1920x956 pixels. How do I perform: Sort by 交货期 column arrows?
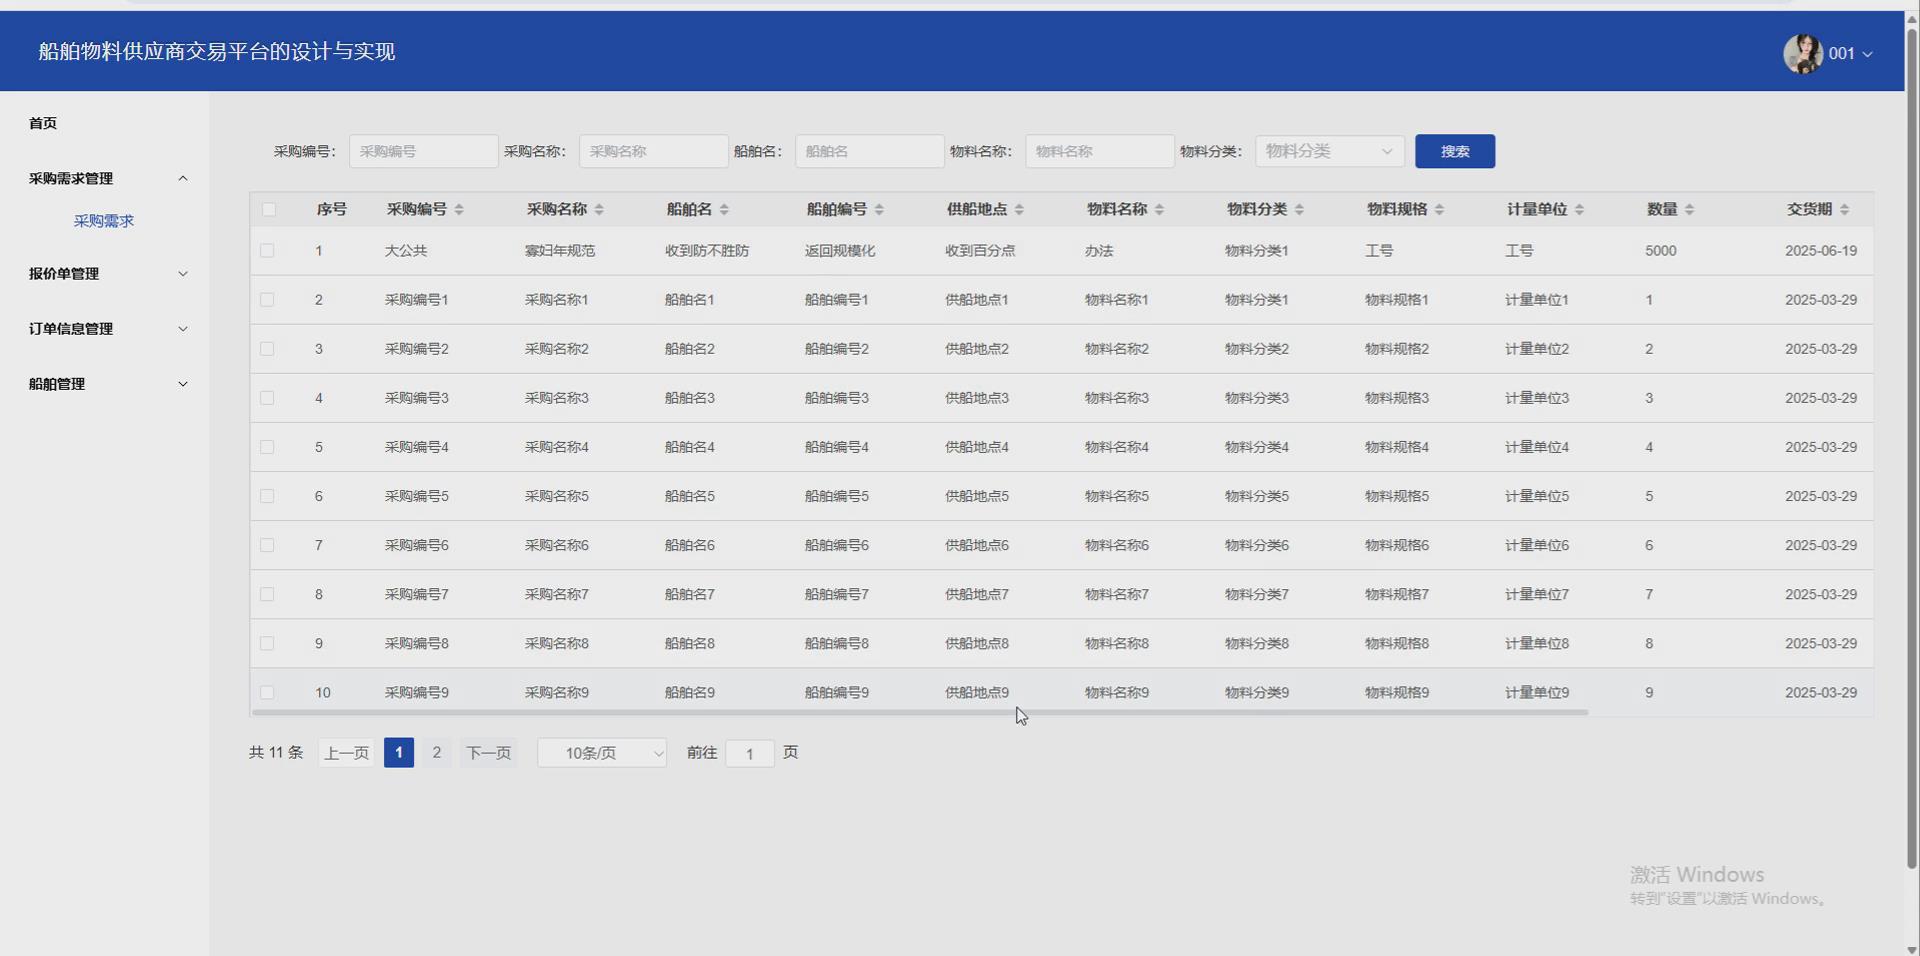point(1844,209)
